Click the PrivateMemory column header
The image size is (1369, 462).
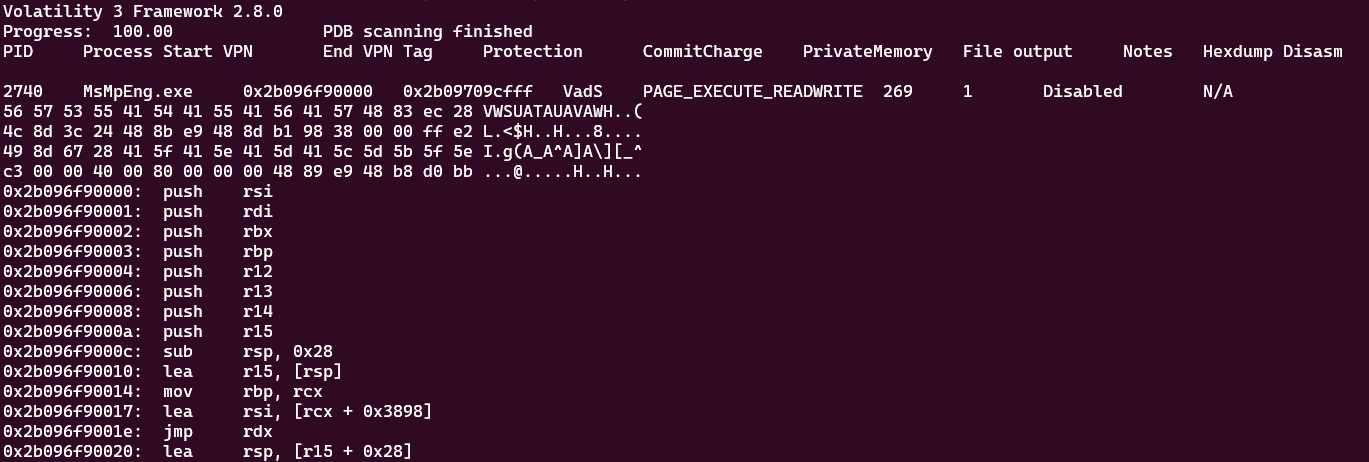click(867, 51)
